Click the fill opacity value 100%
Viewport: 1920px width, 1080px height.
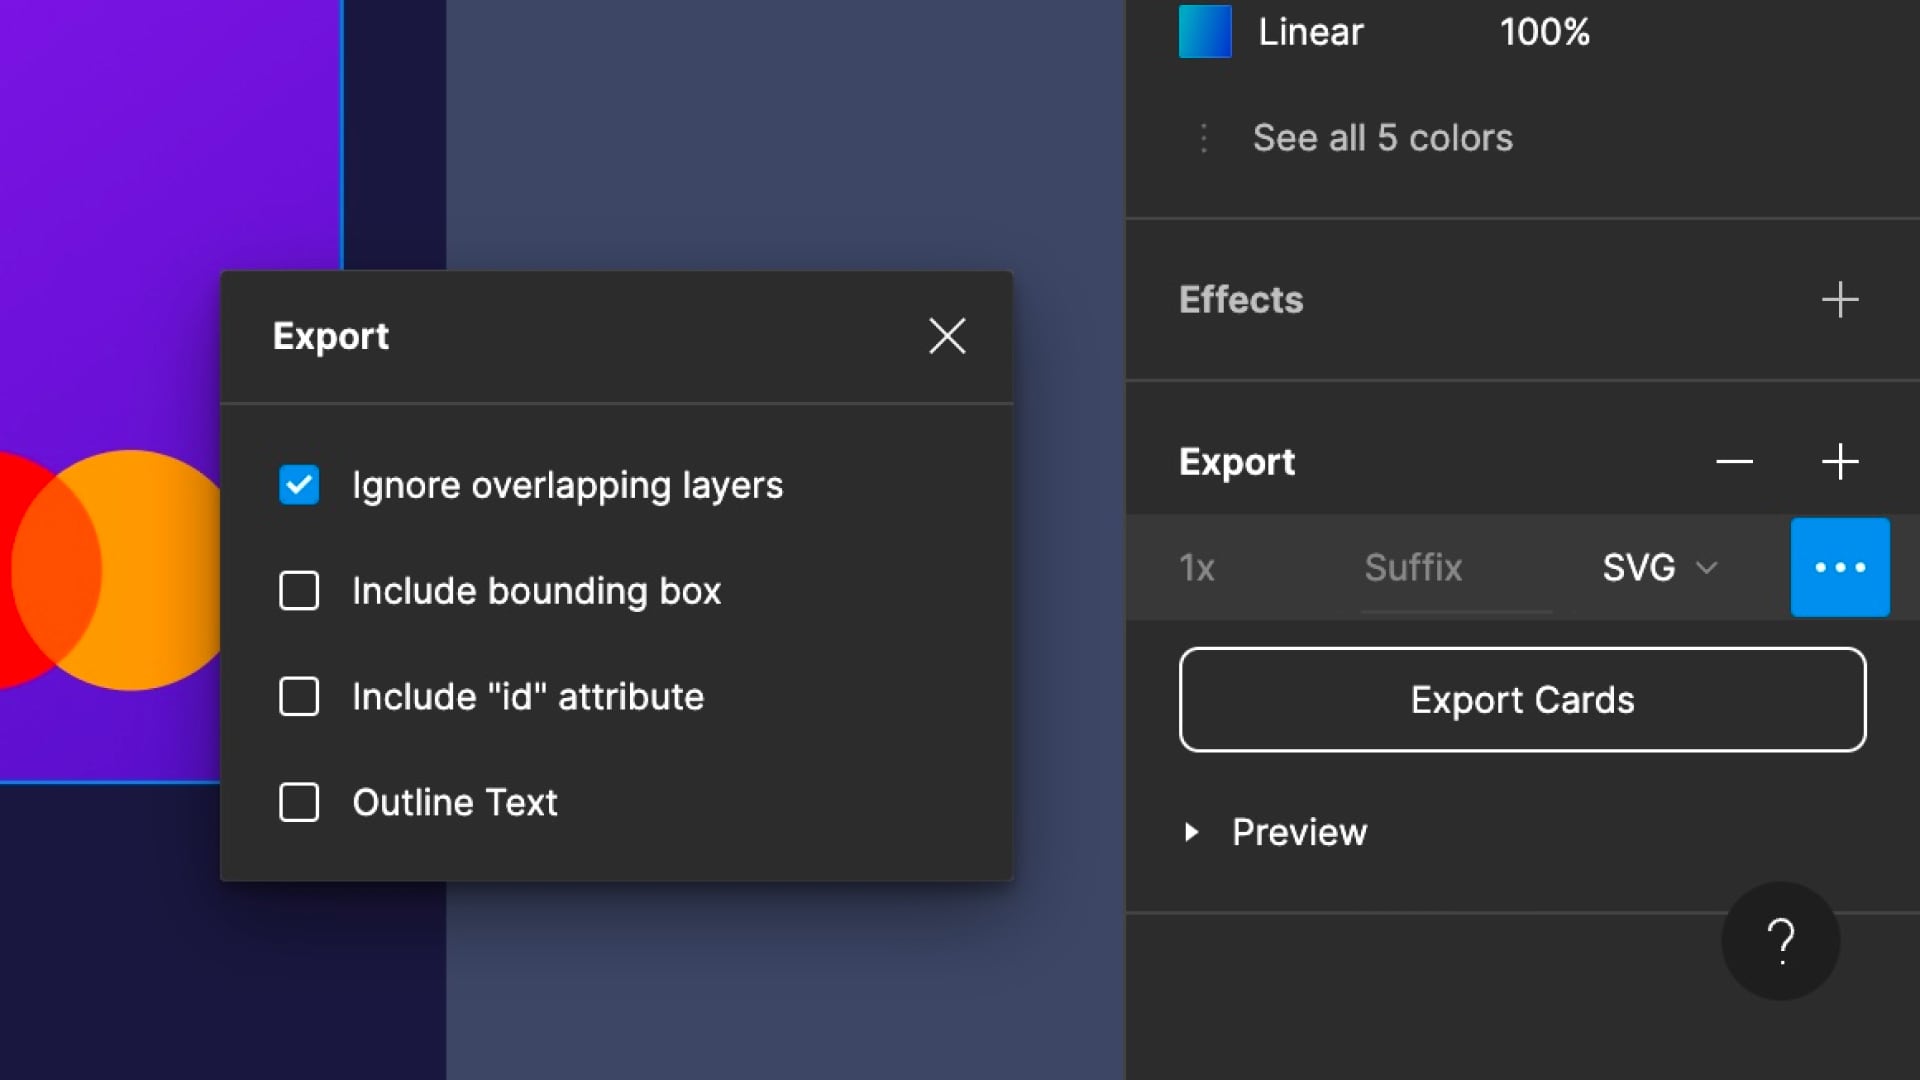point(1546,32)
